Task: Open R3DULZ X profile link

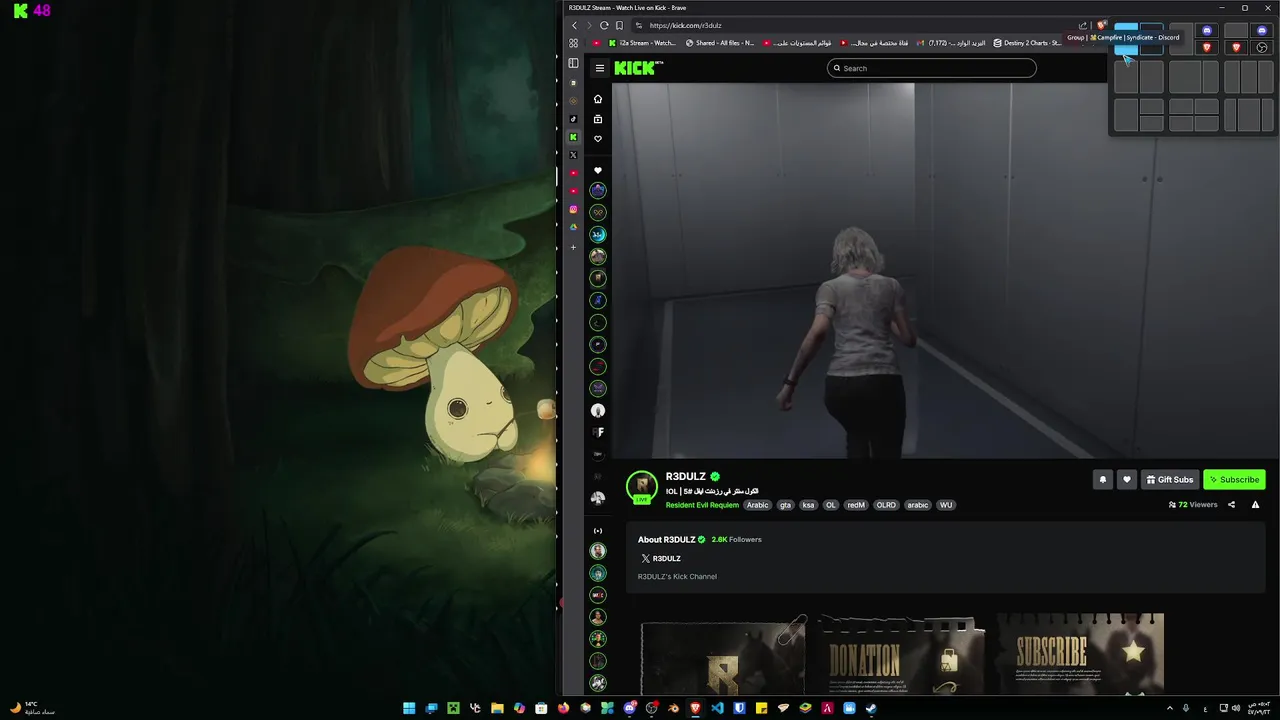Action: [x=661, y=558]
